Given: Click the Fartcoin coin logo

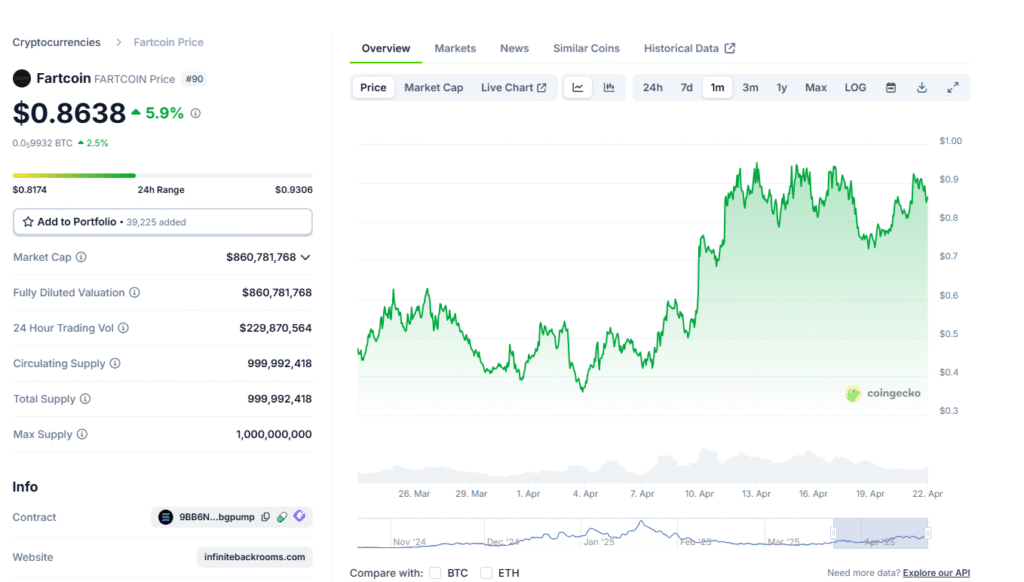Looking at the screenshot, I should tap(22, 78).
